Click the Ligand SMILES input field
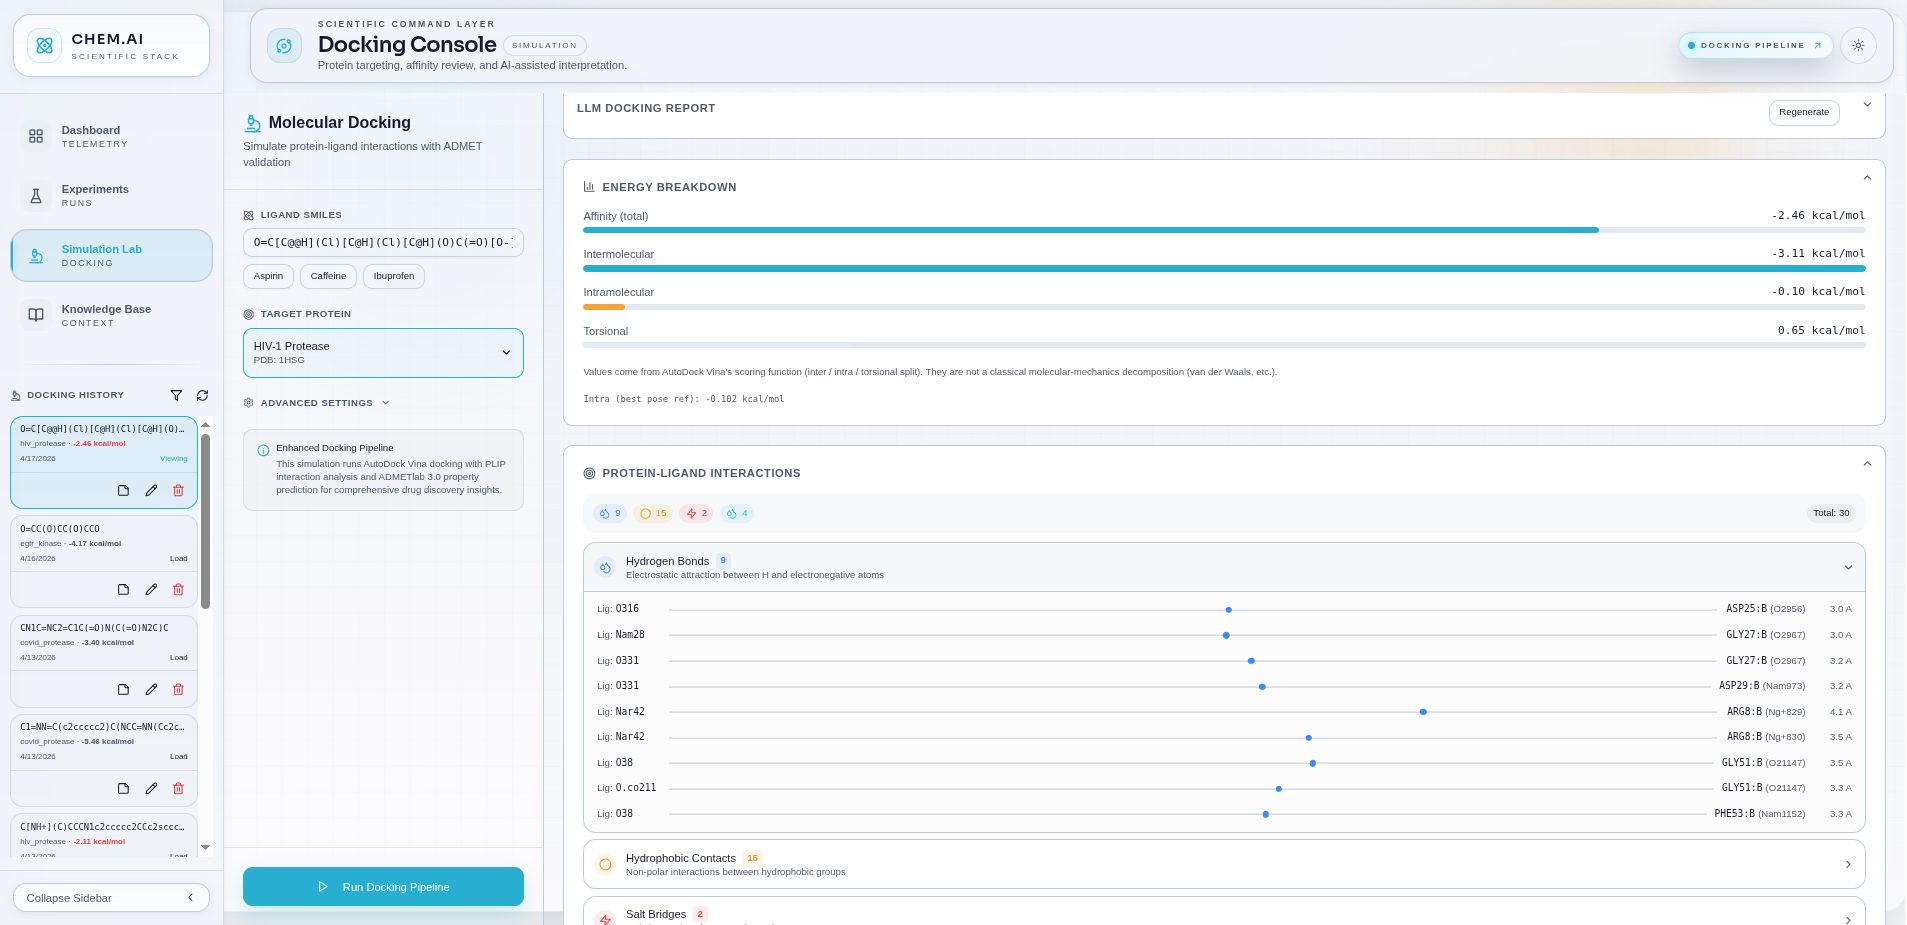This screenshot has width=1907, height=925. 383,242
